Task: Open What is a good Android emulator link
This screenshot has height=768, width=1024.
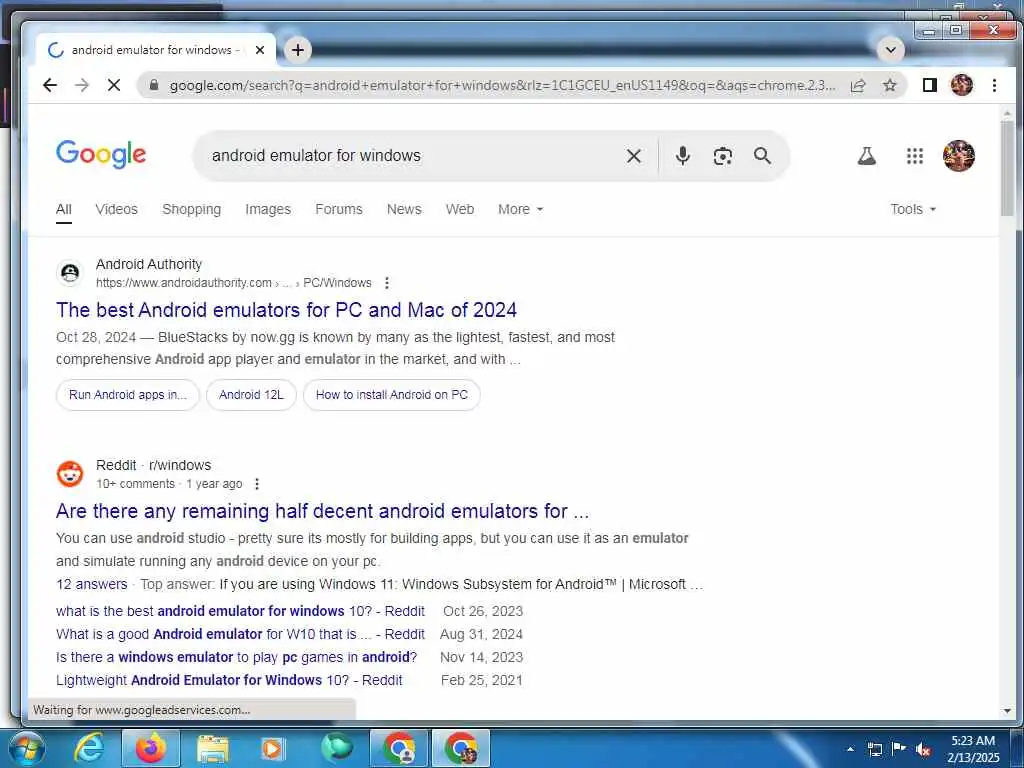Action: pos(240,633)
